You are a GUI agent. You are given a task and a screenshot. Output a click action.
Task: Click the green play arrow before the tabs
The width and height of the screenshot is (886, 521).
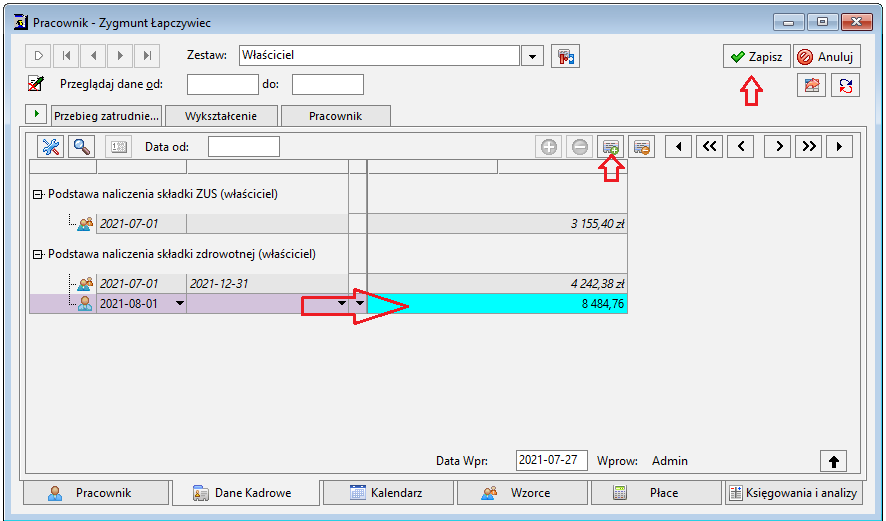pyautogui.click(x=36, y=114)
